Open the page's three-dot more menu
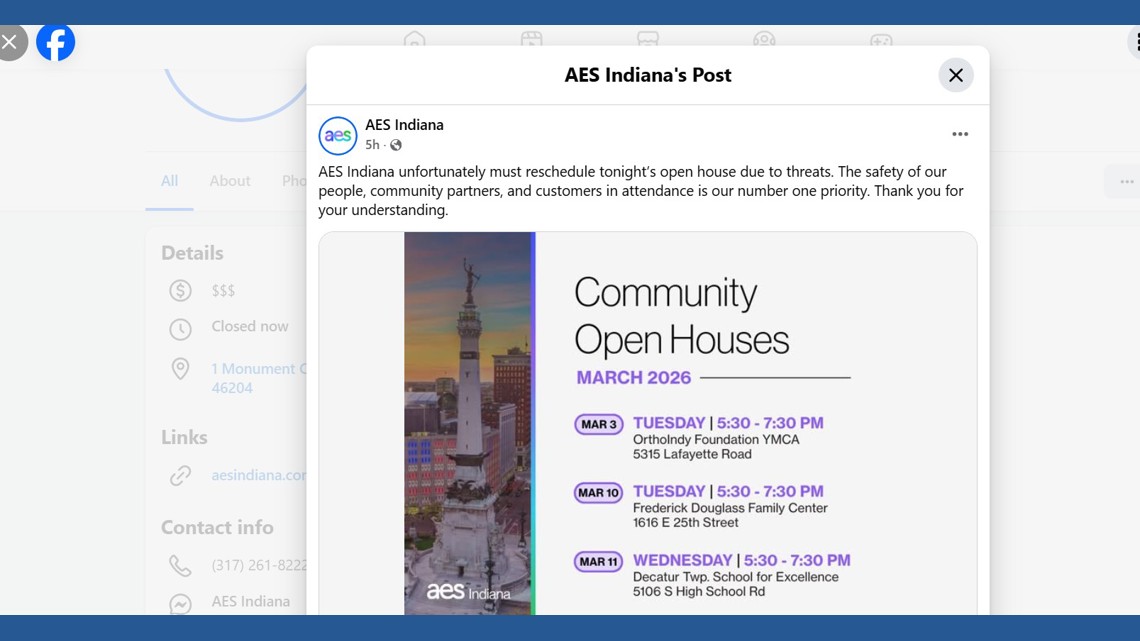The width and height of the screenshot is (1140, 641). click(x=1125, y=181)
